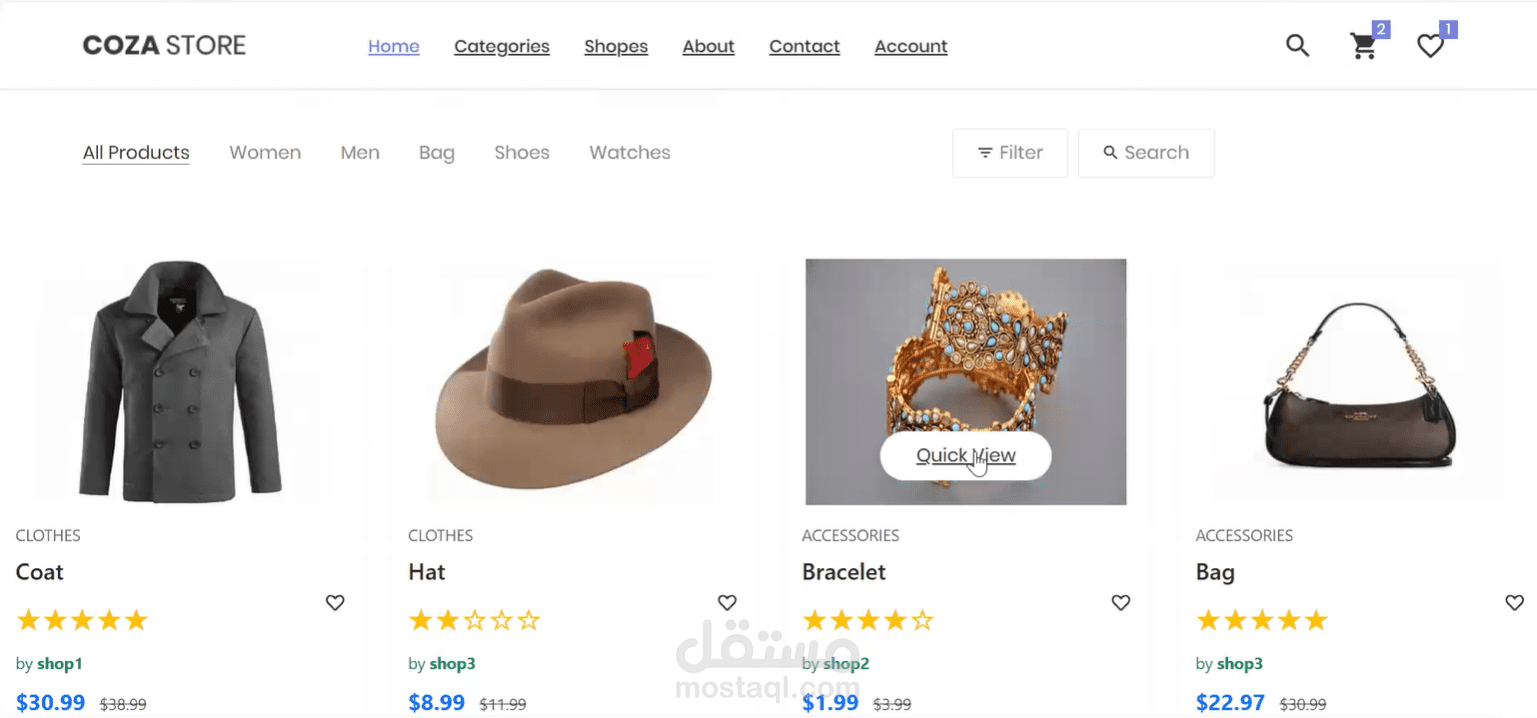
Task: Open the header search magnifier icon
Action: click(1297, 45)
